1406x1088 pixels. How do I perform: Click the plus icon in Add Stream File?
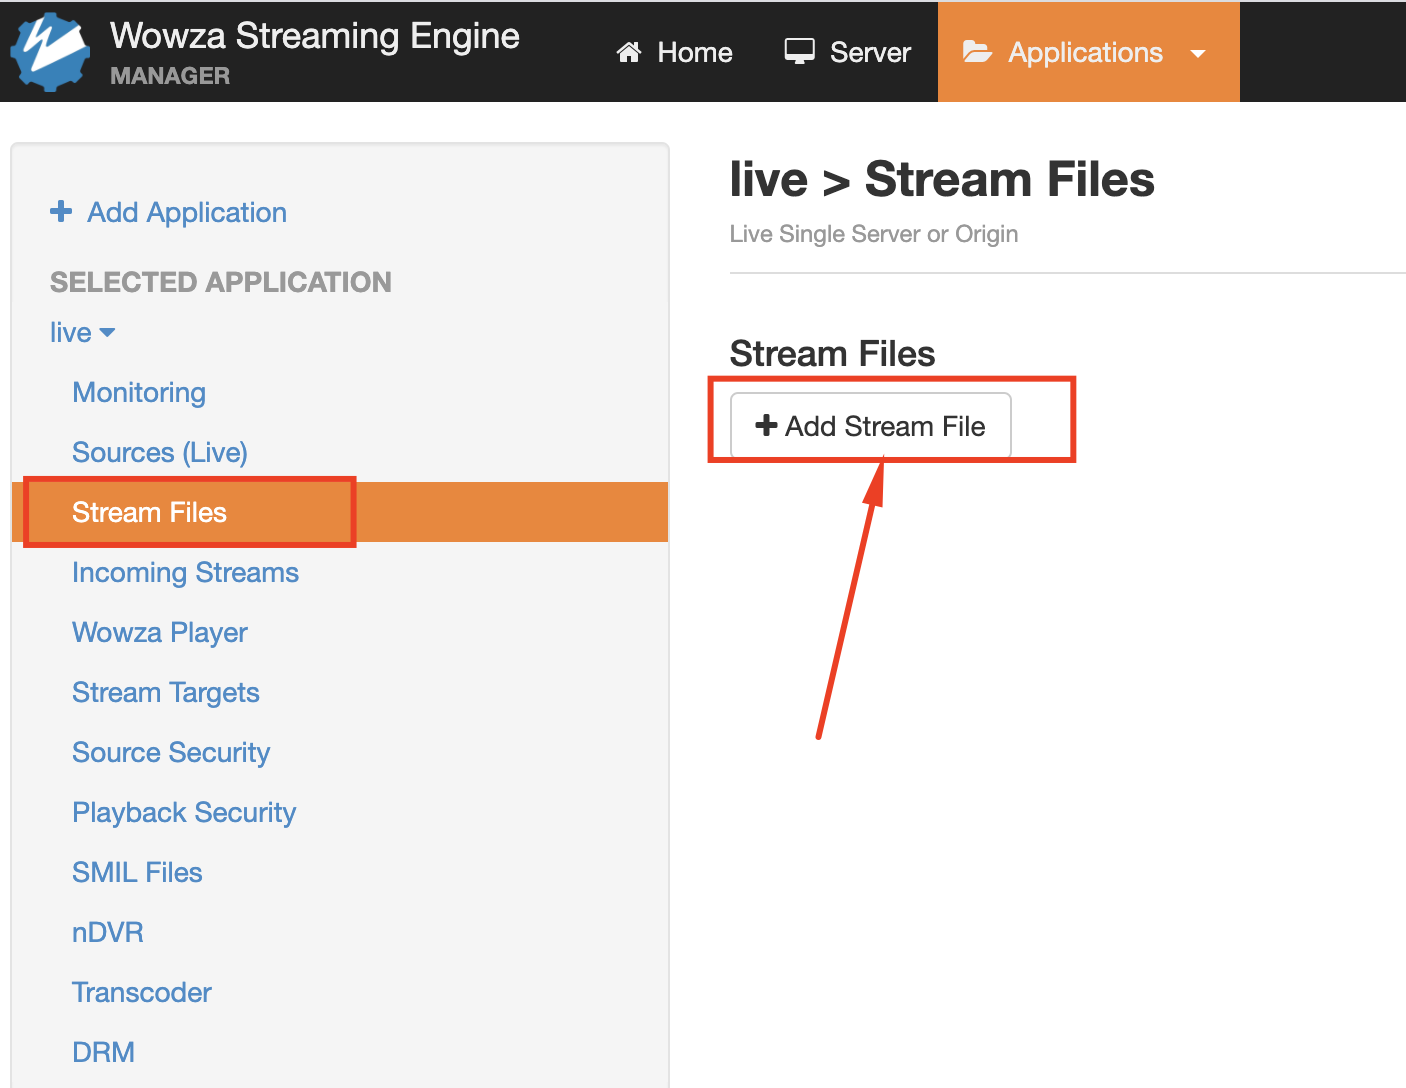766,425
